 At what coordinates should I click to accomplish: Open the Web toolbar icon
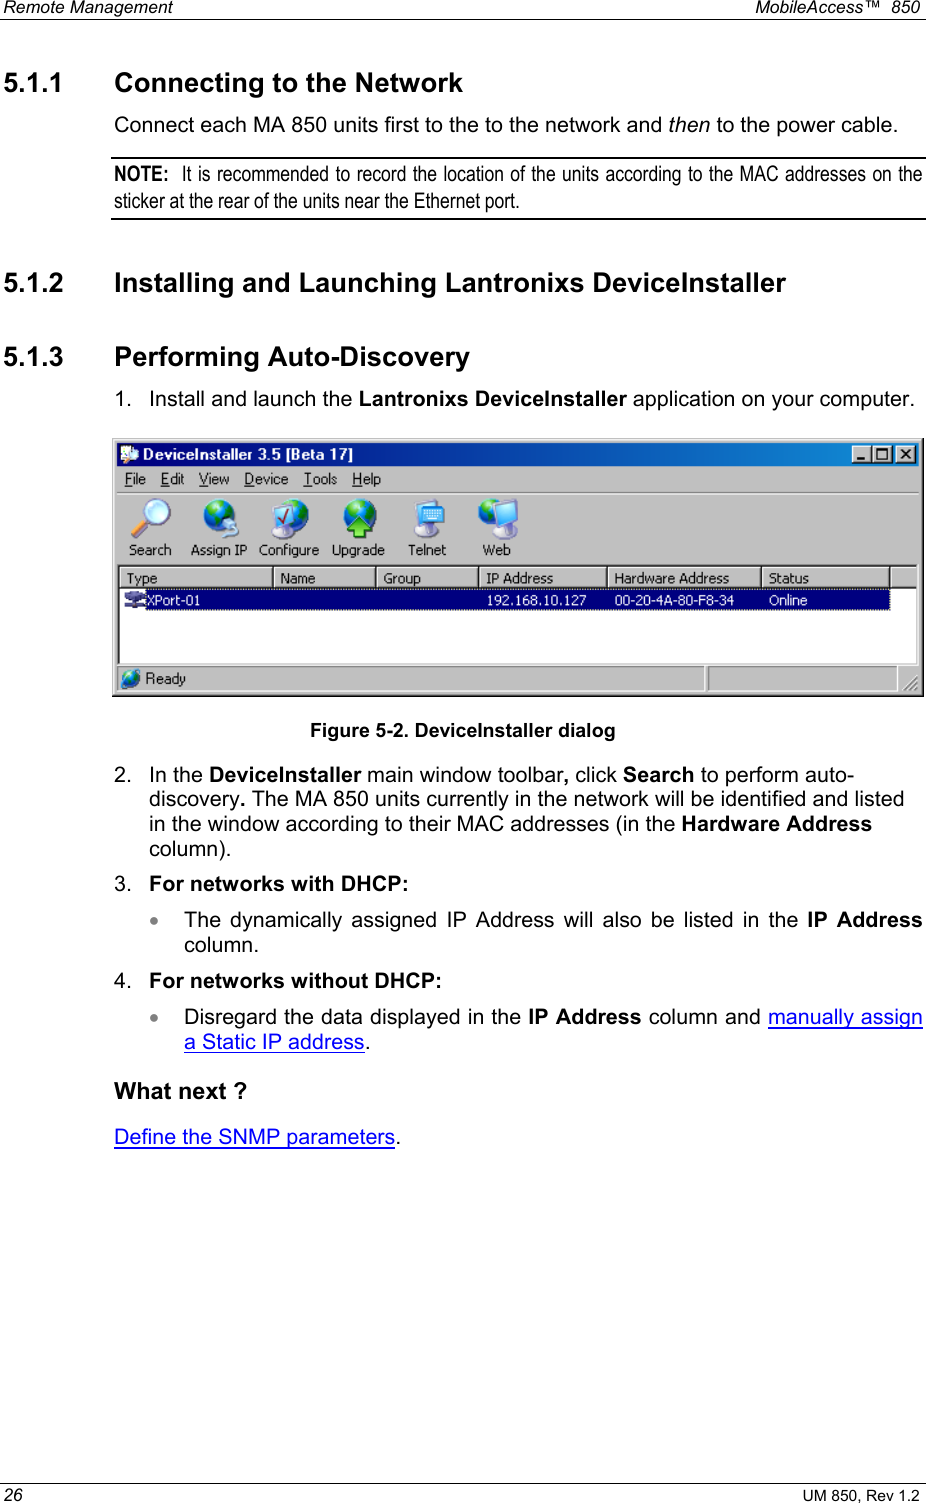point(497,518)
